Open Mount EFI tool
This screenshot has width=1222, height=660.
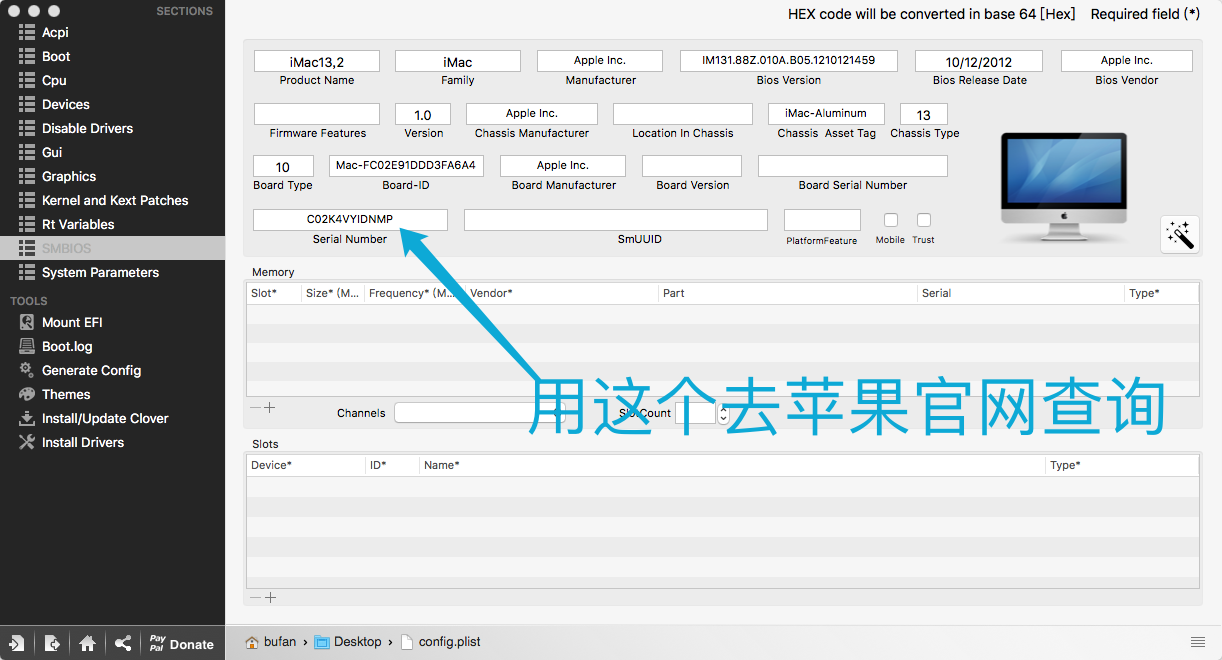point(72,322)
